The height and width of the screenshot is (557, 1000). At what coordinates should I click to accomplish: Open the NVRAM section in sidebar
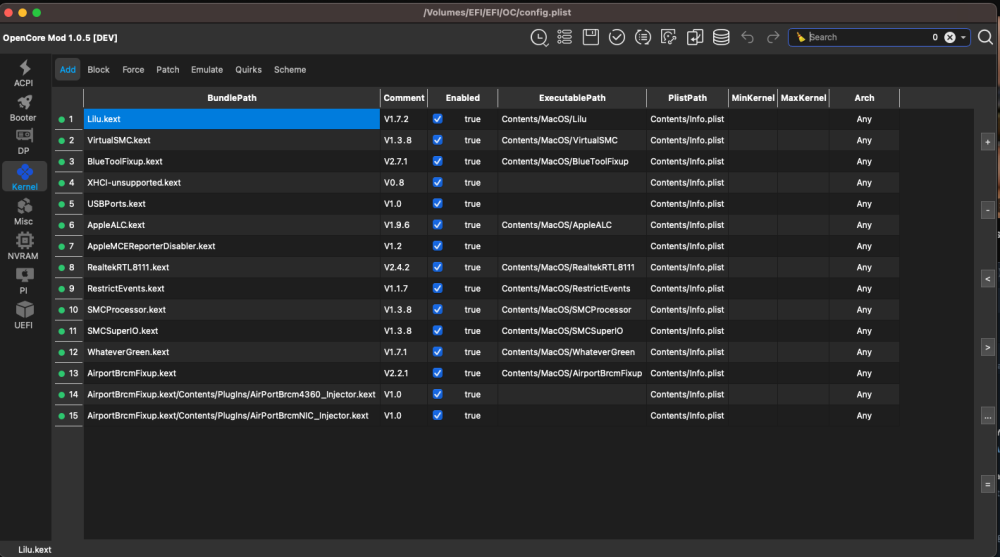(24, 246)
